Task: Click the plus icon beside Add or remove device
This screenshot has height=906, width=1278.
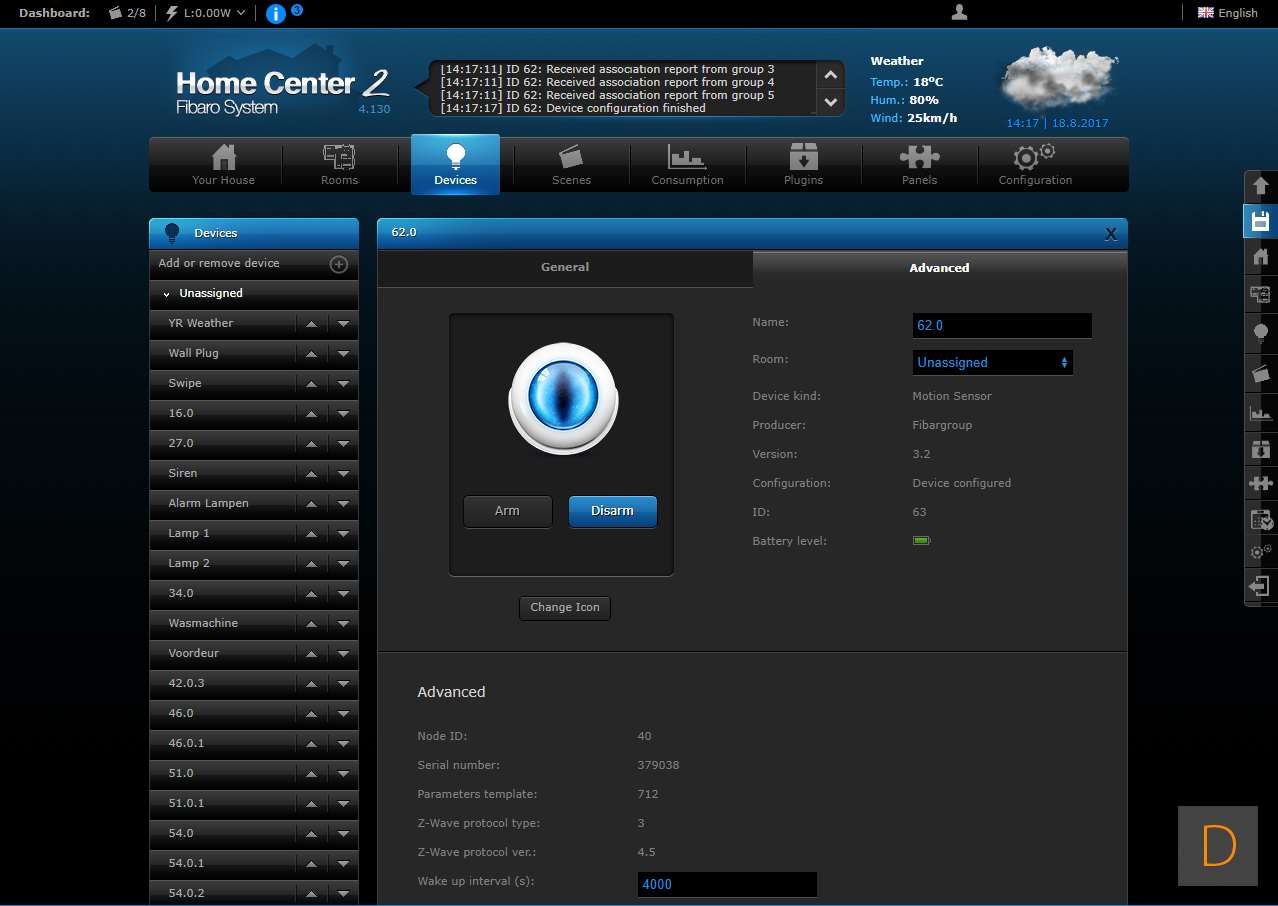Action: [x=339, y=264]
